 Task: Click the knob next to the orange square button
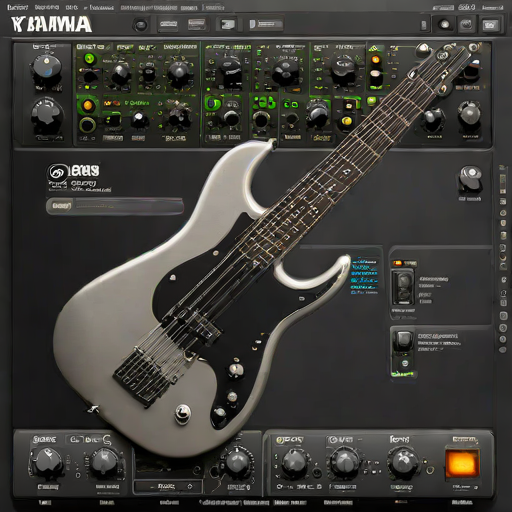404,462
